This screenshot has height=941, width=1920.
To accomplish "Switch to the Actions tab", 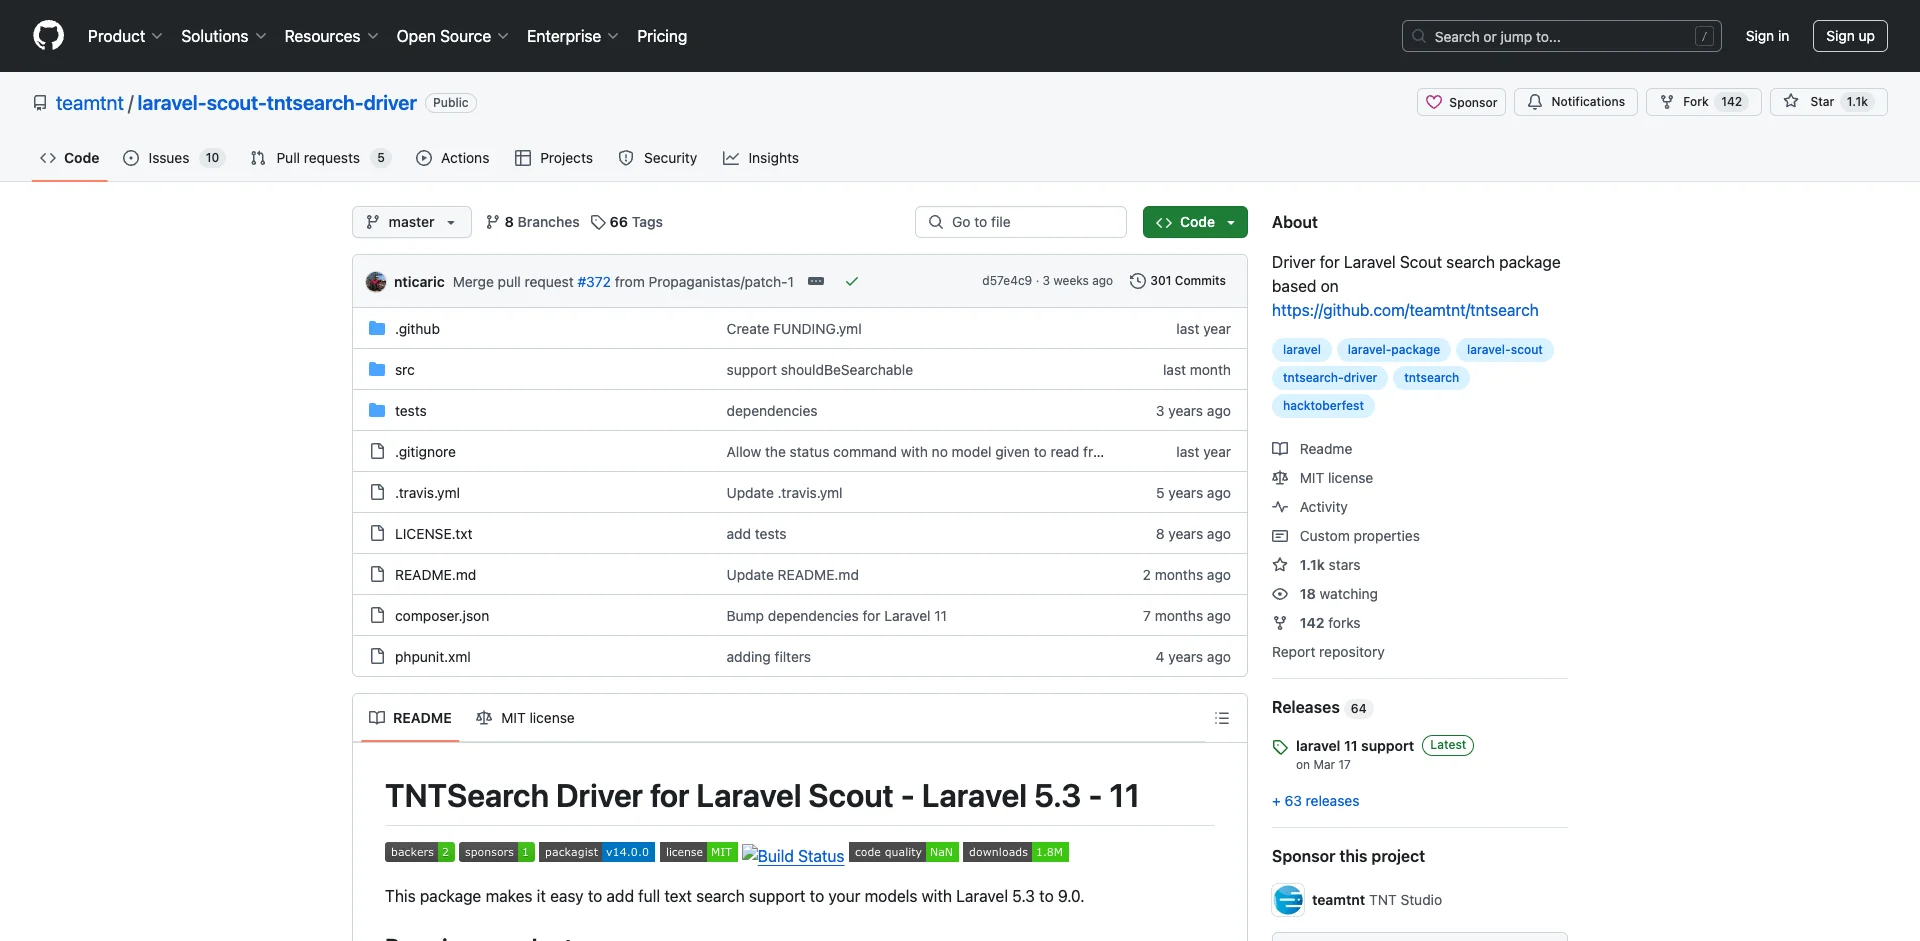I will click(453, 158).
